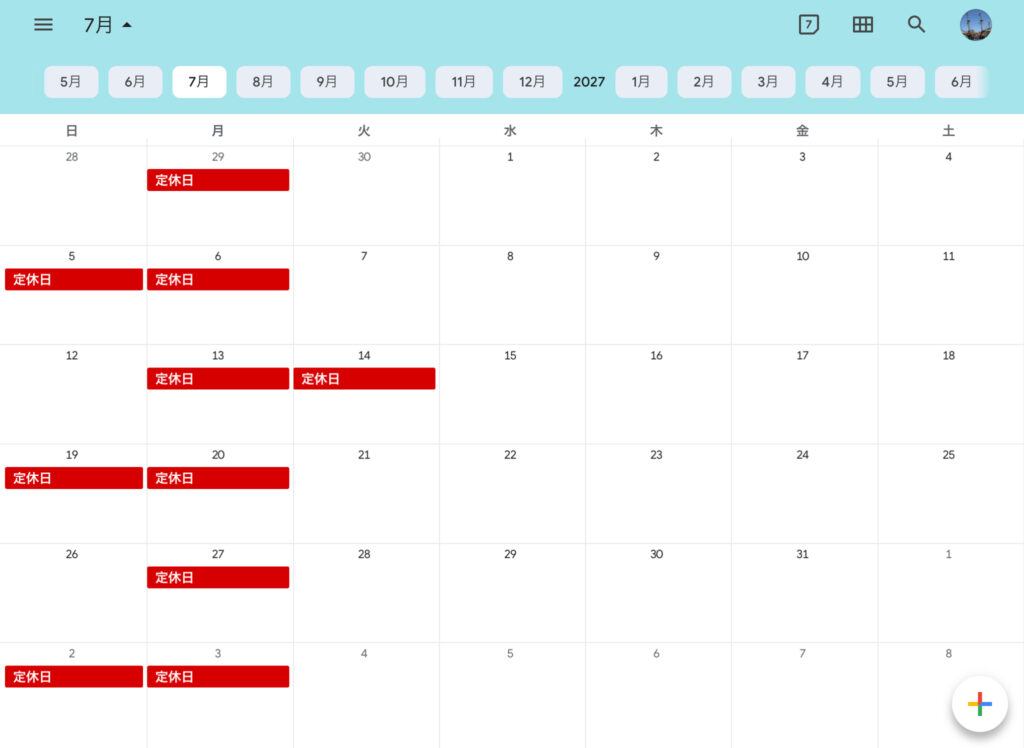The image size is (1024, 748).
Task: Select the date cell for July 1
Action: tap(512, 196)
